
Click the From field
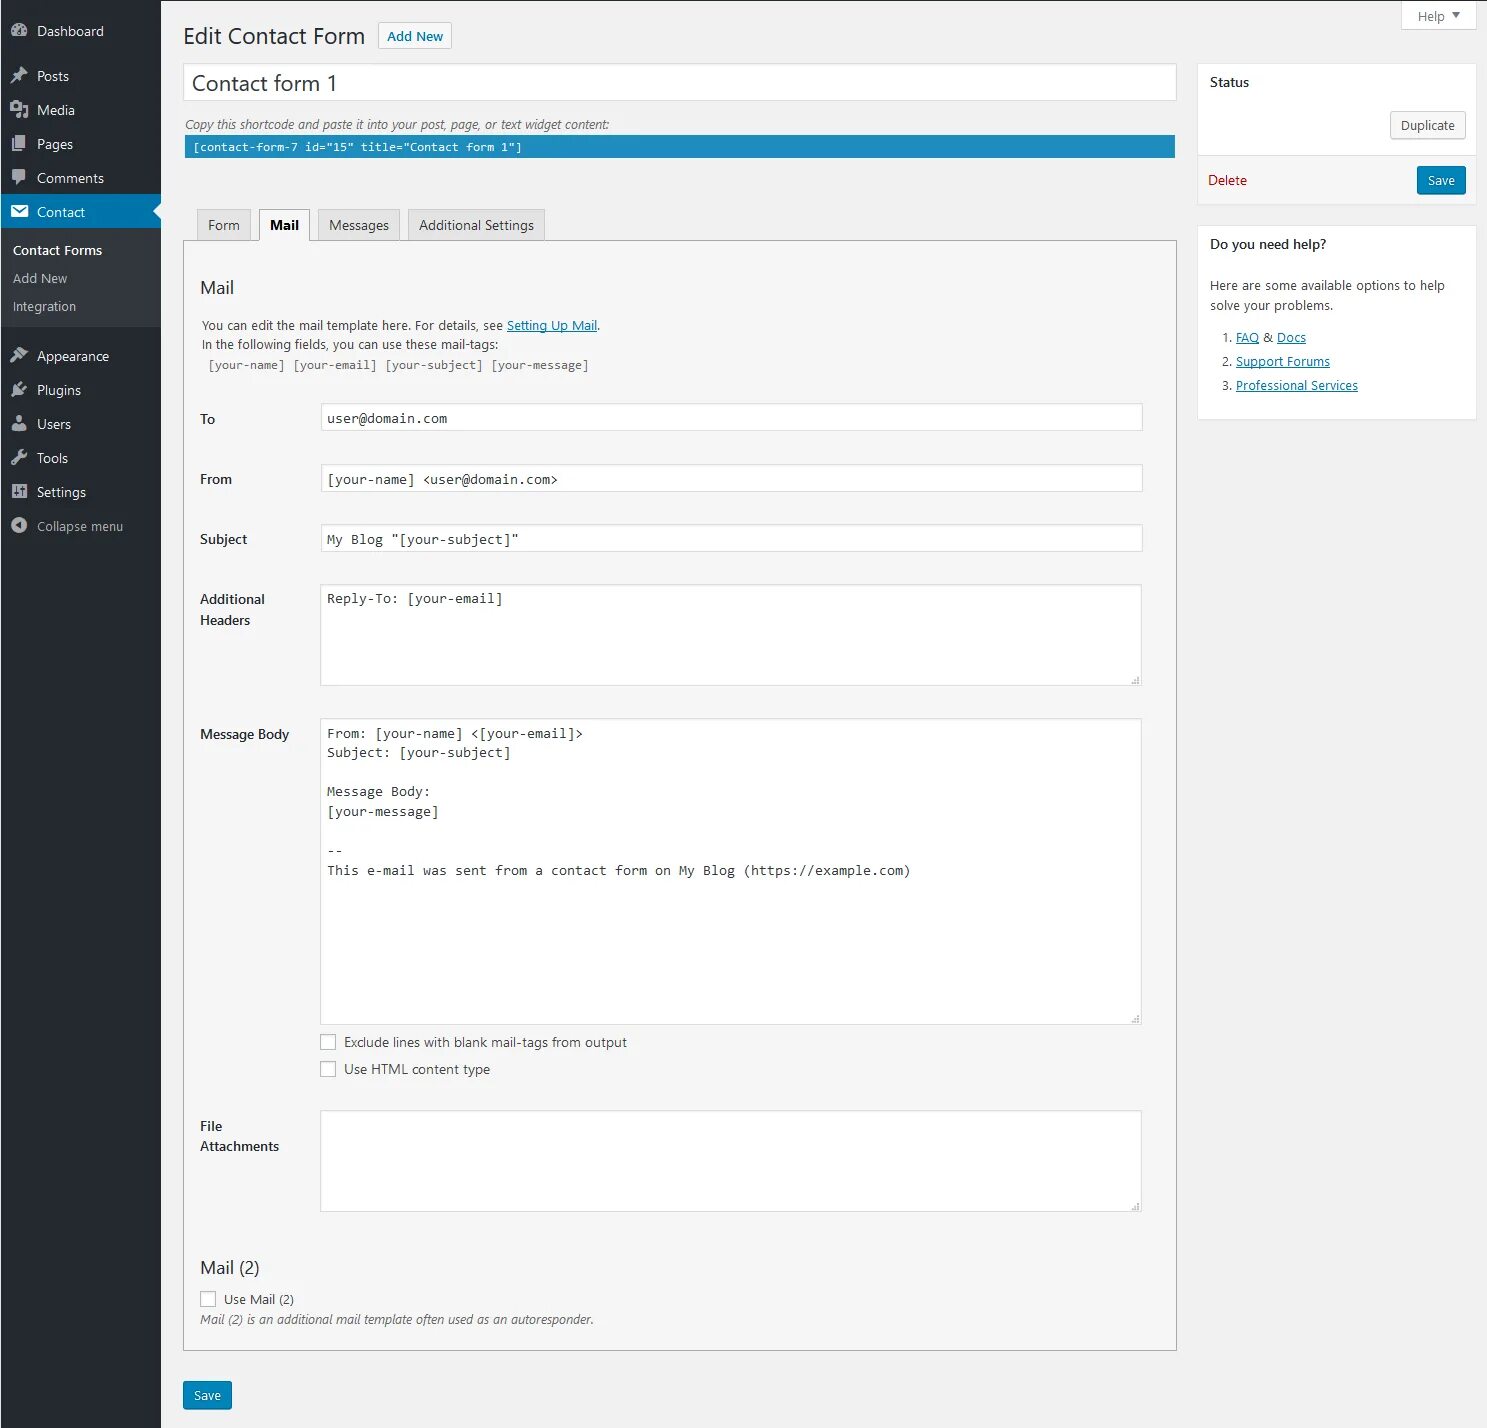click(731, 479)
